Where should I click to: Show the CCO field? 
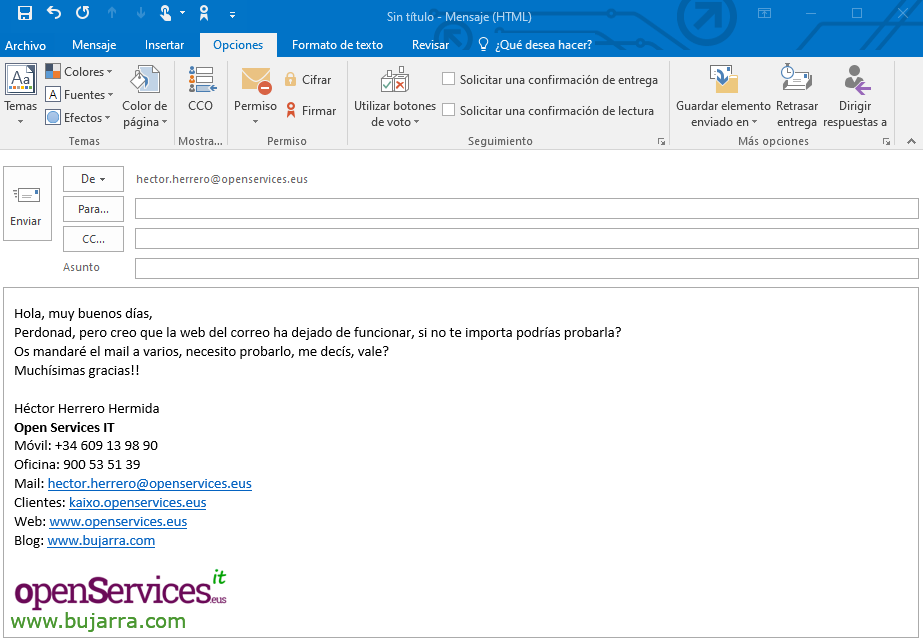tap(201, 88)
